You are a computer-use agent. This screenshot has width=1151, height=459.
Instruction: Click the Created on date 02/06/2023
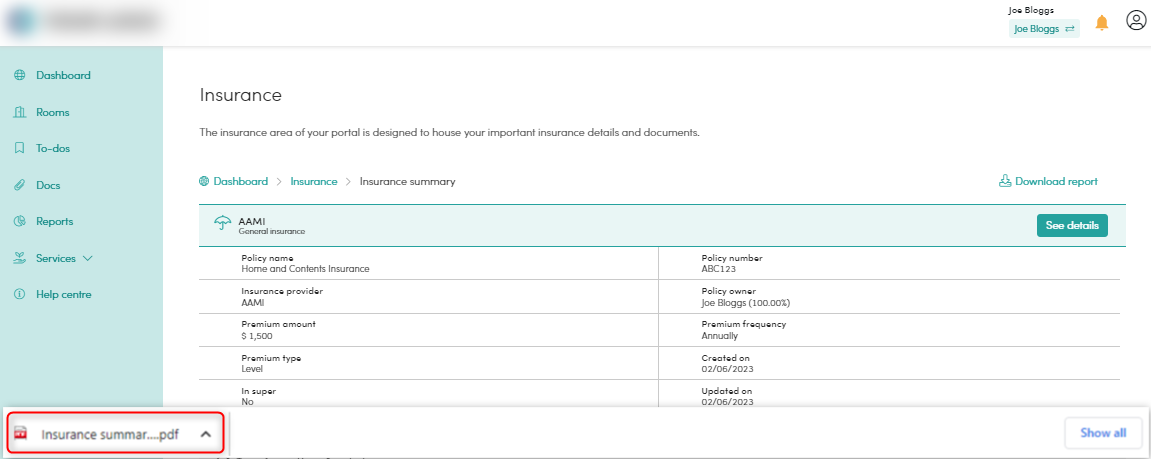(x=727, y=369)
